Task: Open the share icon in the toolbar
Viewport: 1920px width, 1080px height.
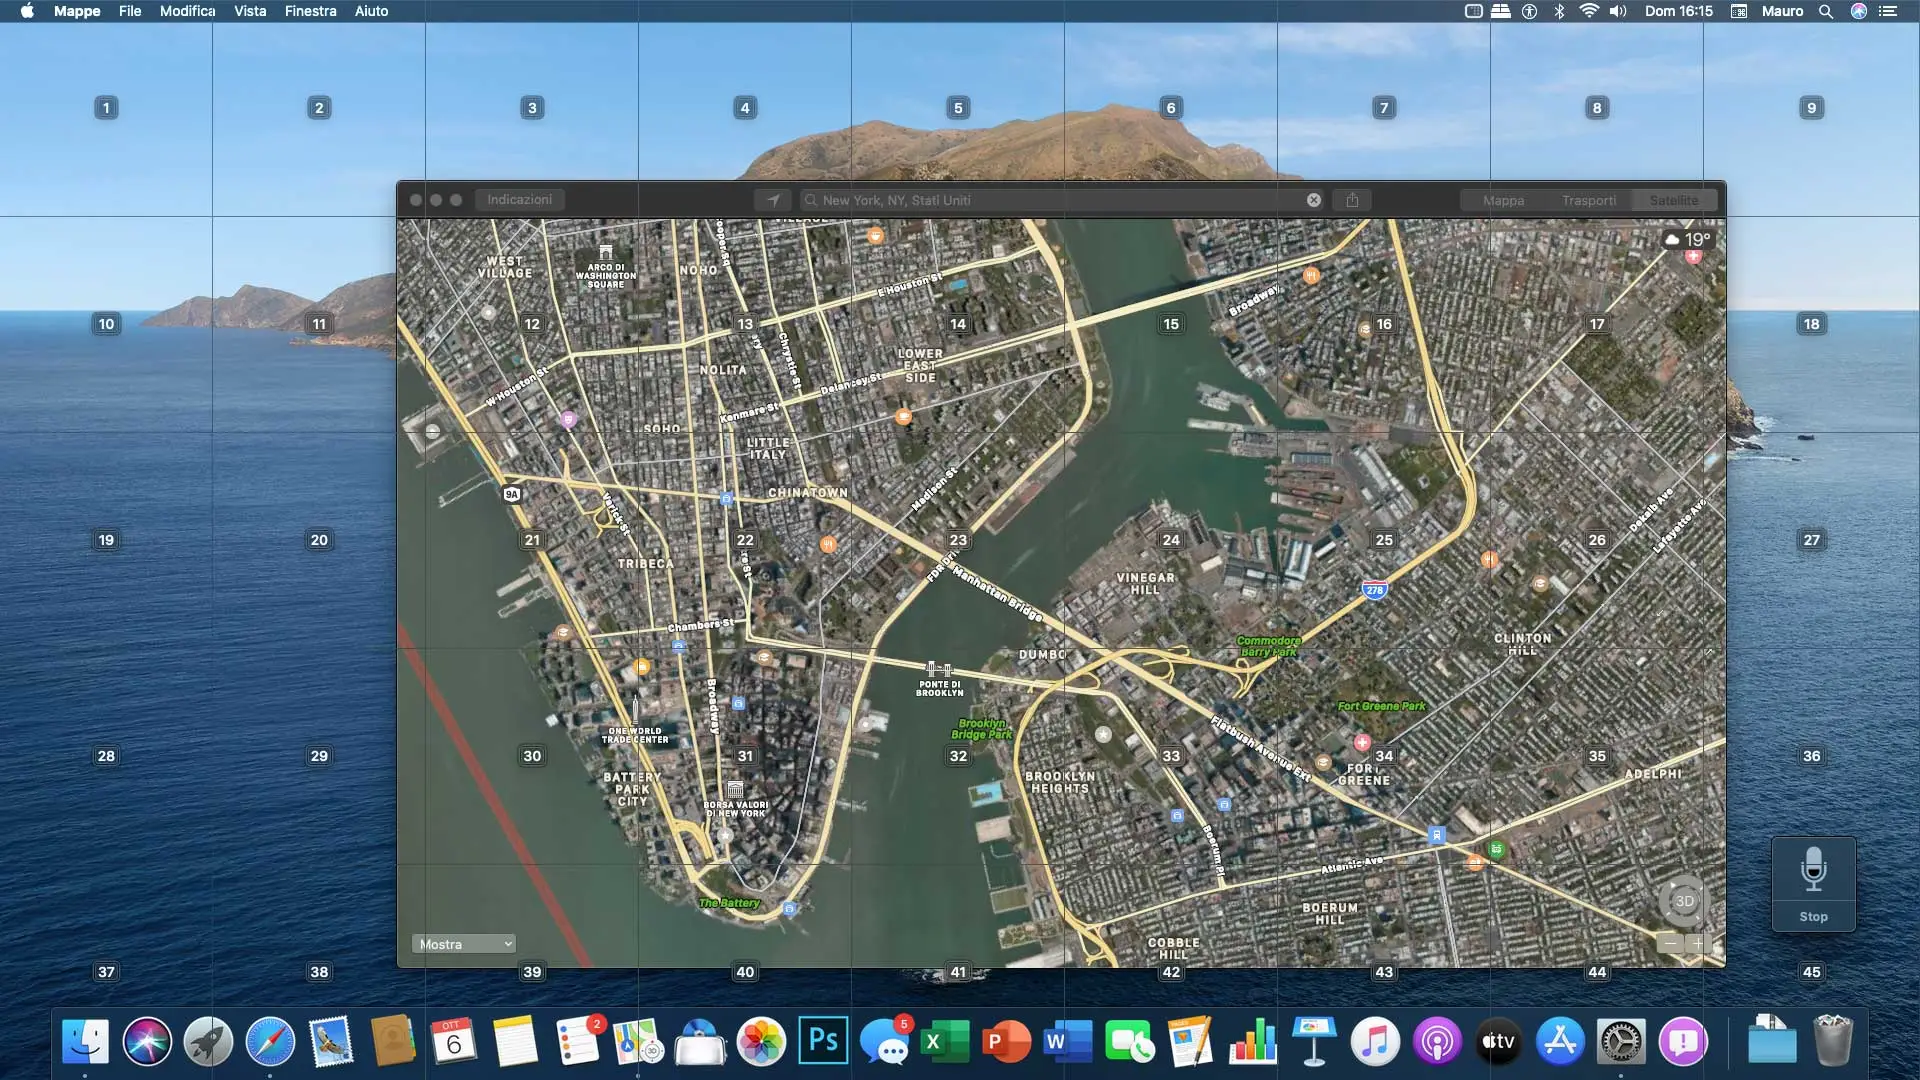Action: (x=1353, y=200)
